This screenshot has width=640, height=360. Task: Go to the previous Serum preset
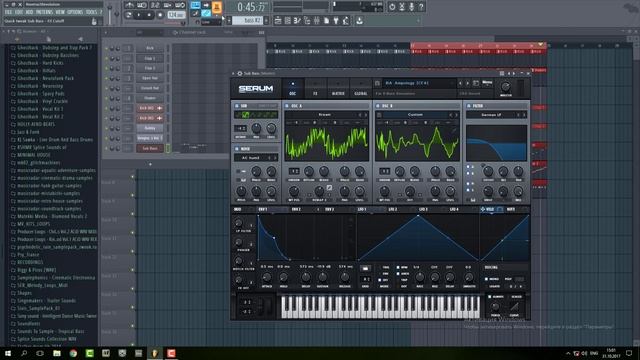pyautogui.click(x=460, y=83)
